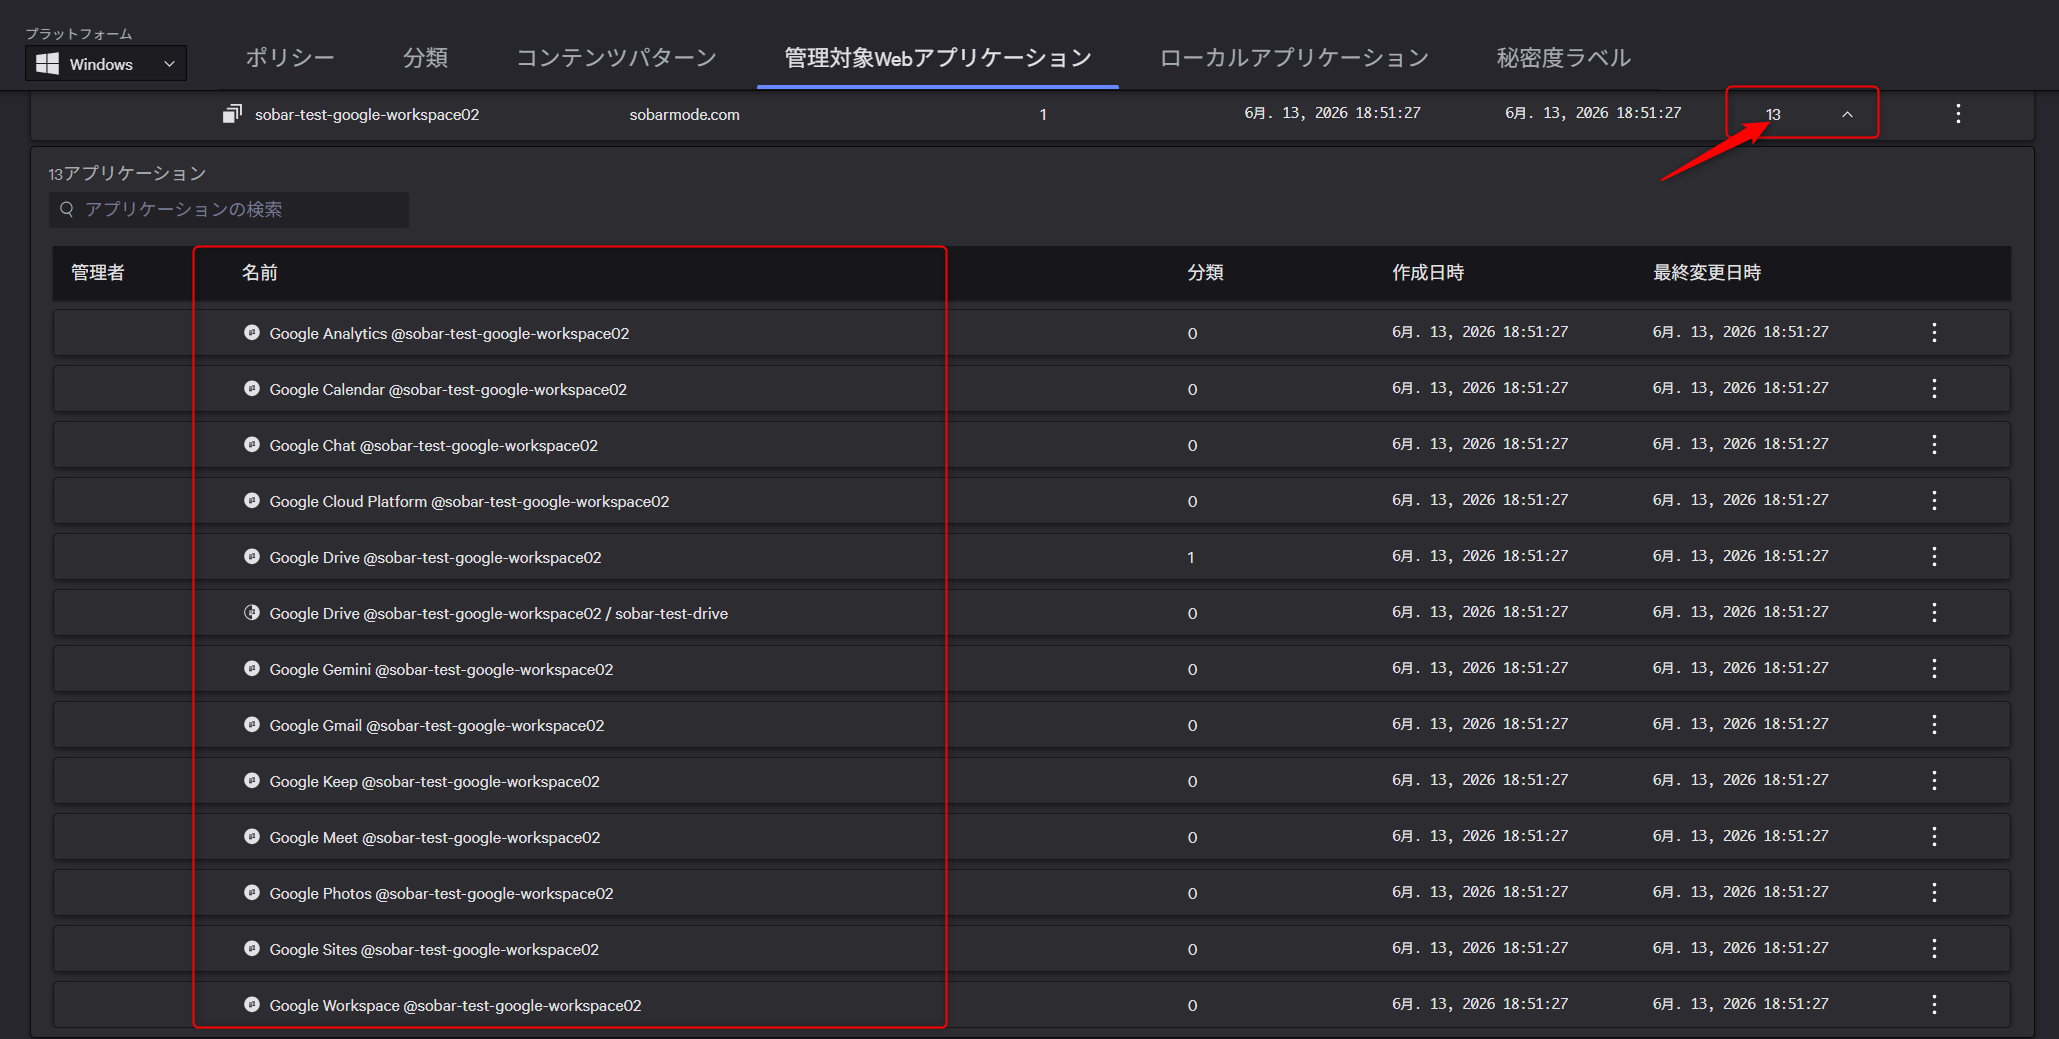Screen dimensions: 2059x1039
Task: Click the 13アプリケーション count label
Action: point(127,173)
